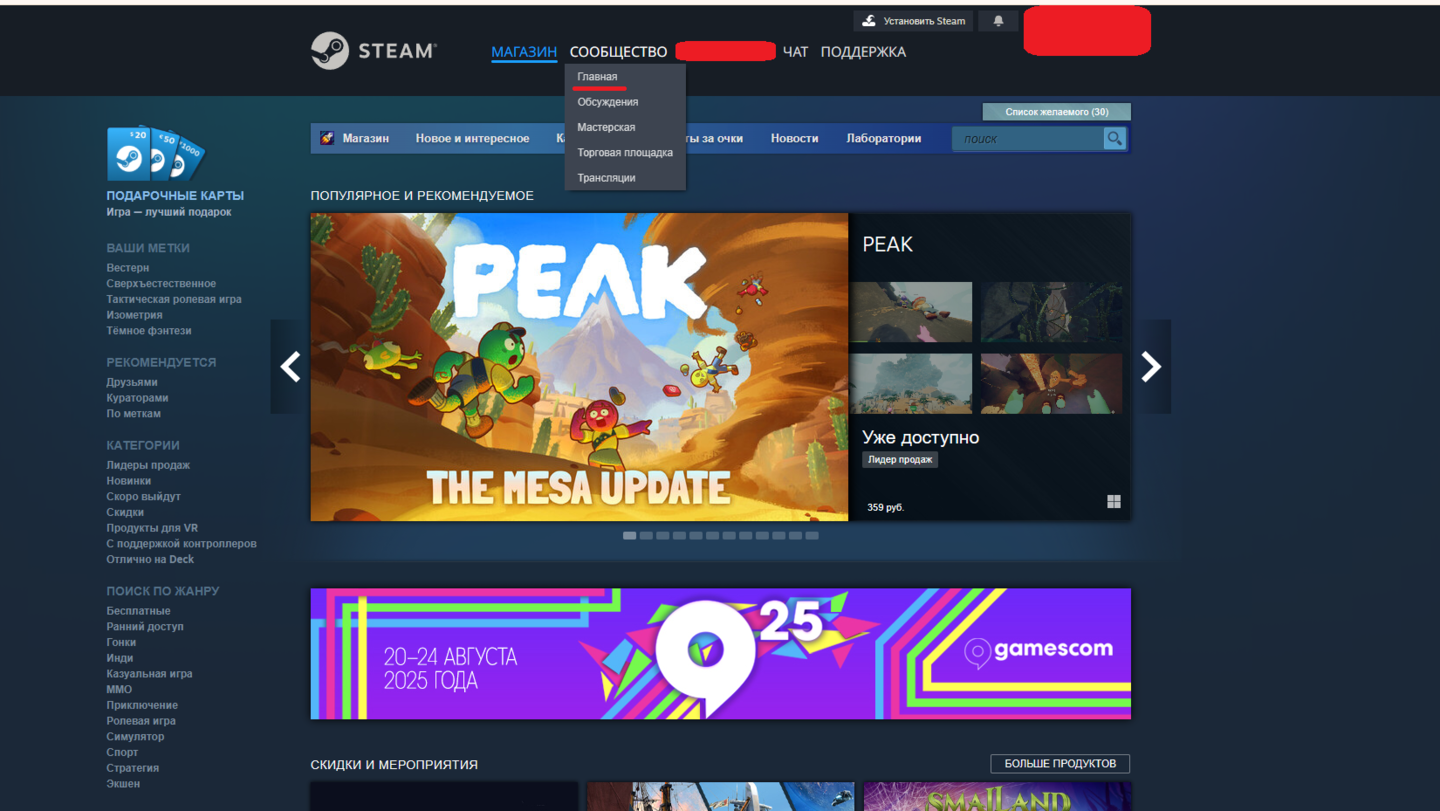The width and height of the screenshot is (1440, 811).
Task: Open ЧАТ in top menu
Action: (795, 52)
